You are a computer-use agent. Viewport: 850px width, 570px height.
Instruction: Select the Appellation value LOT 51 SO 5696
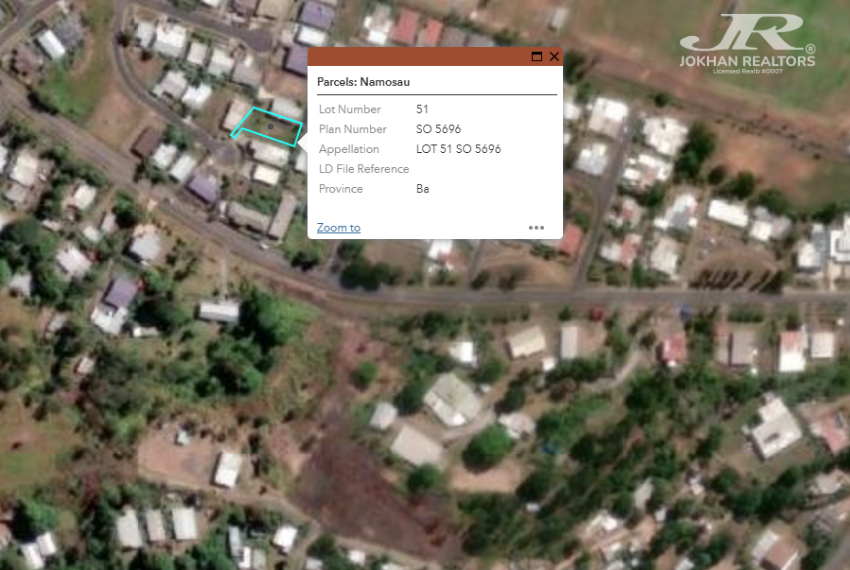tap(458, 149)
